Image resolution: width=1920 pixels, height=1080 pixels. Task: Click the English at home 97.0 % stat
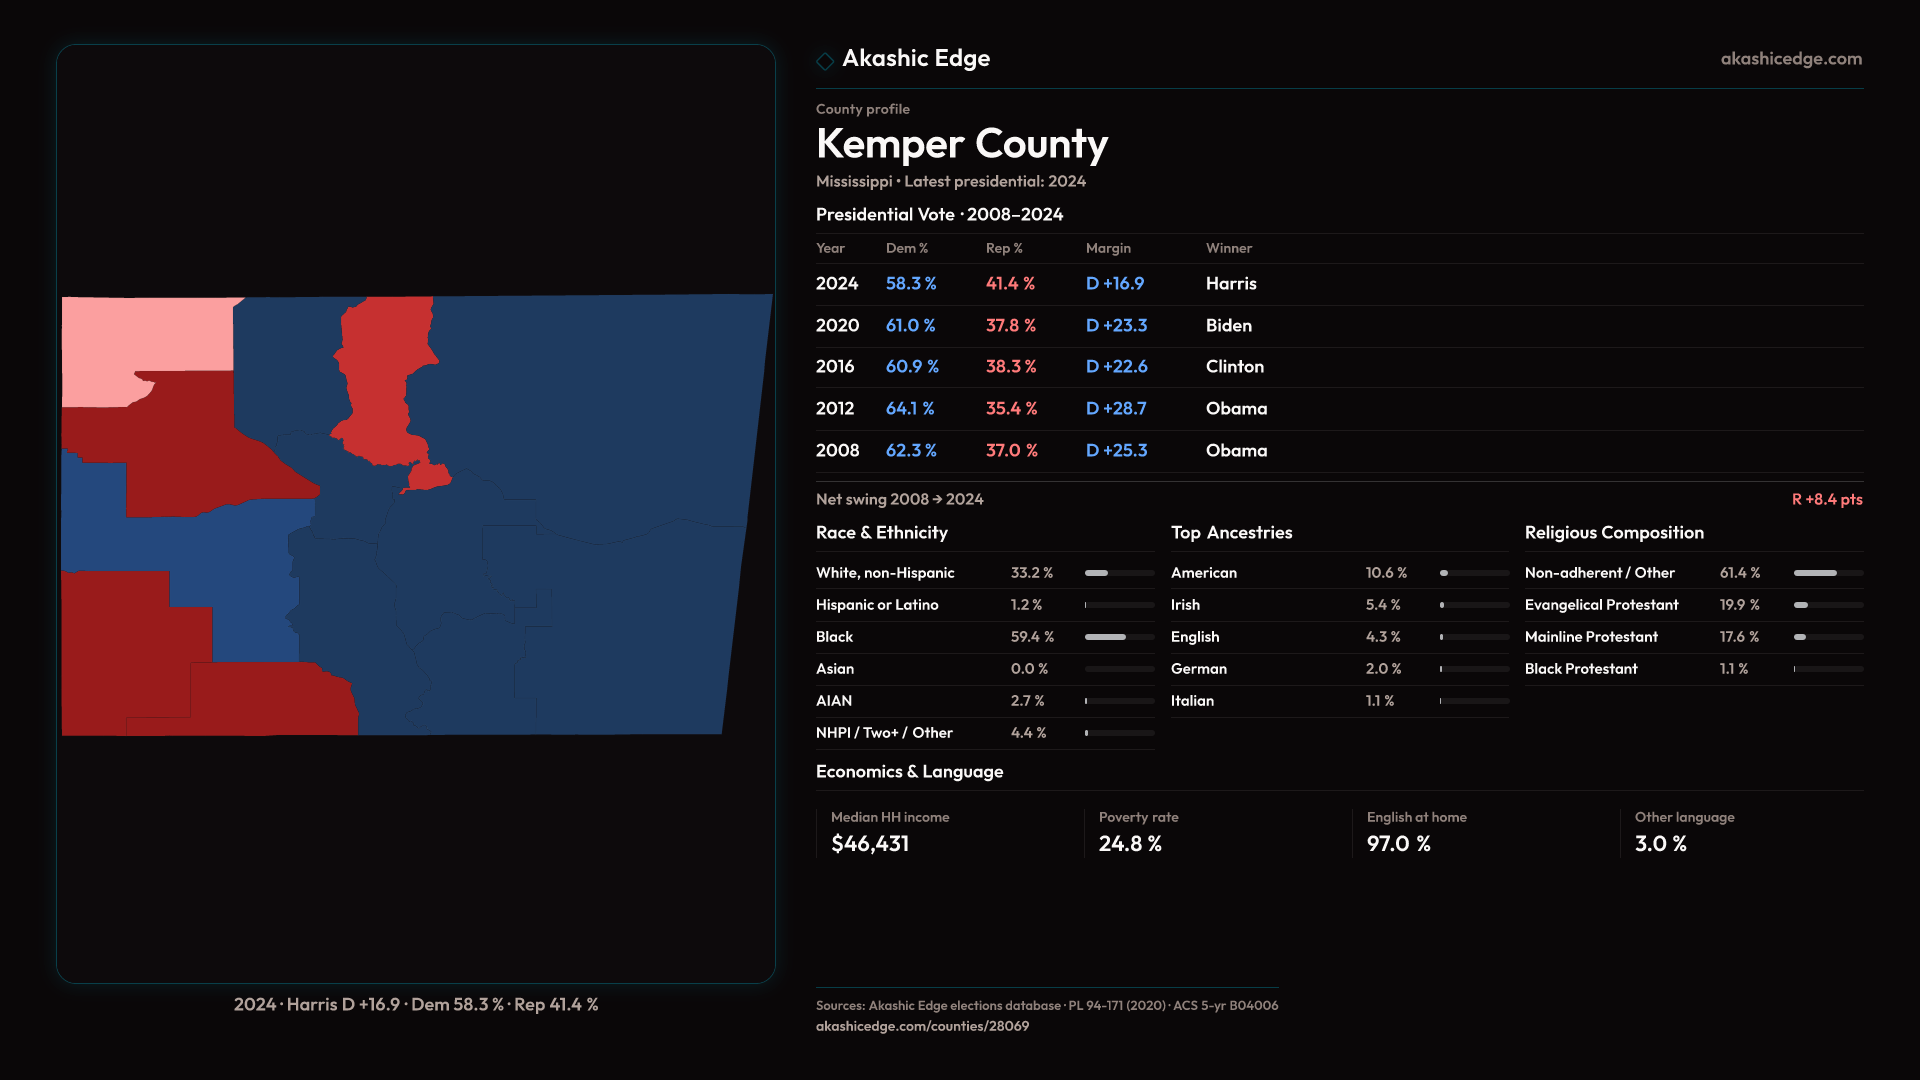click(x=1398, y=844)
